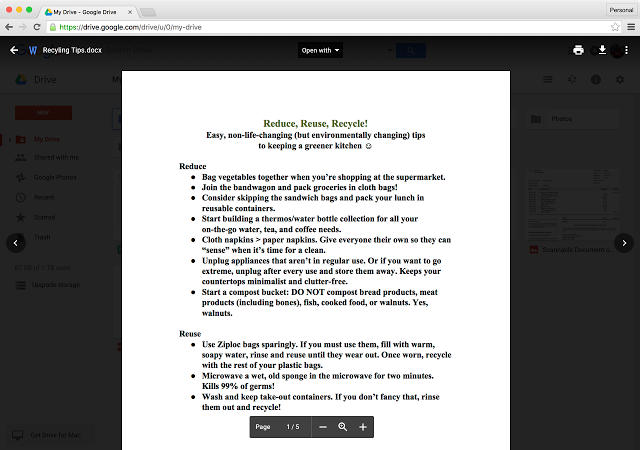Download the file with the download icon

[602, 50]
